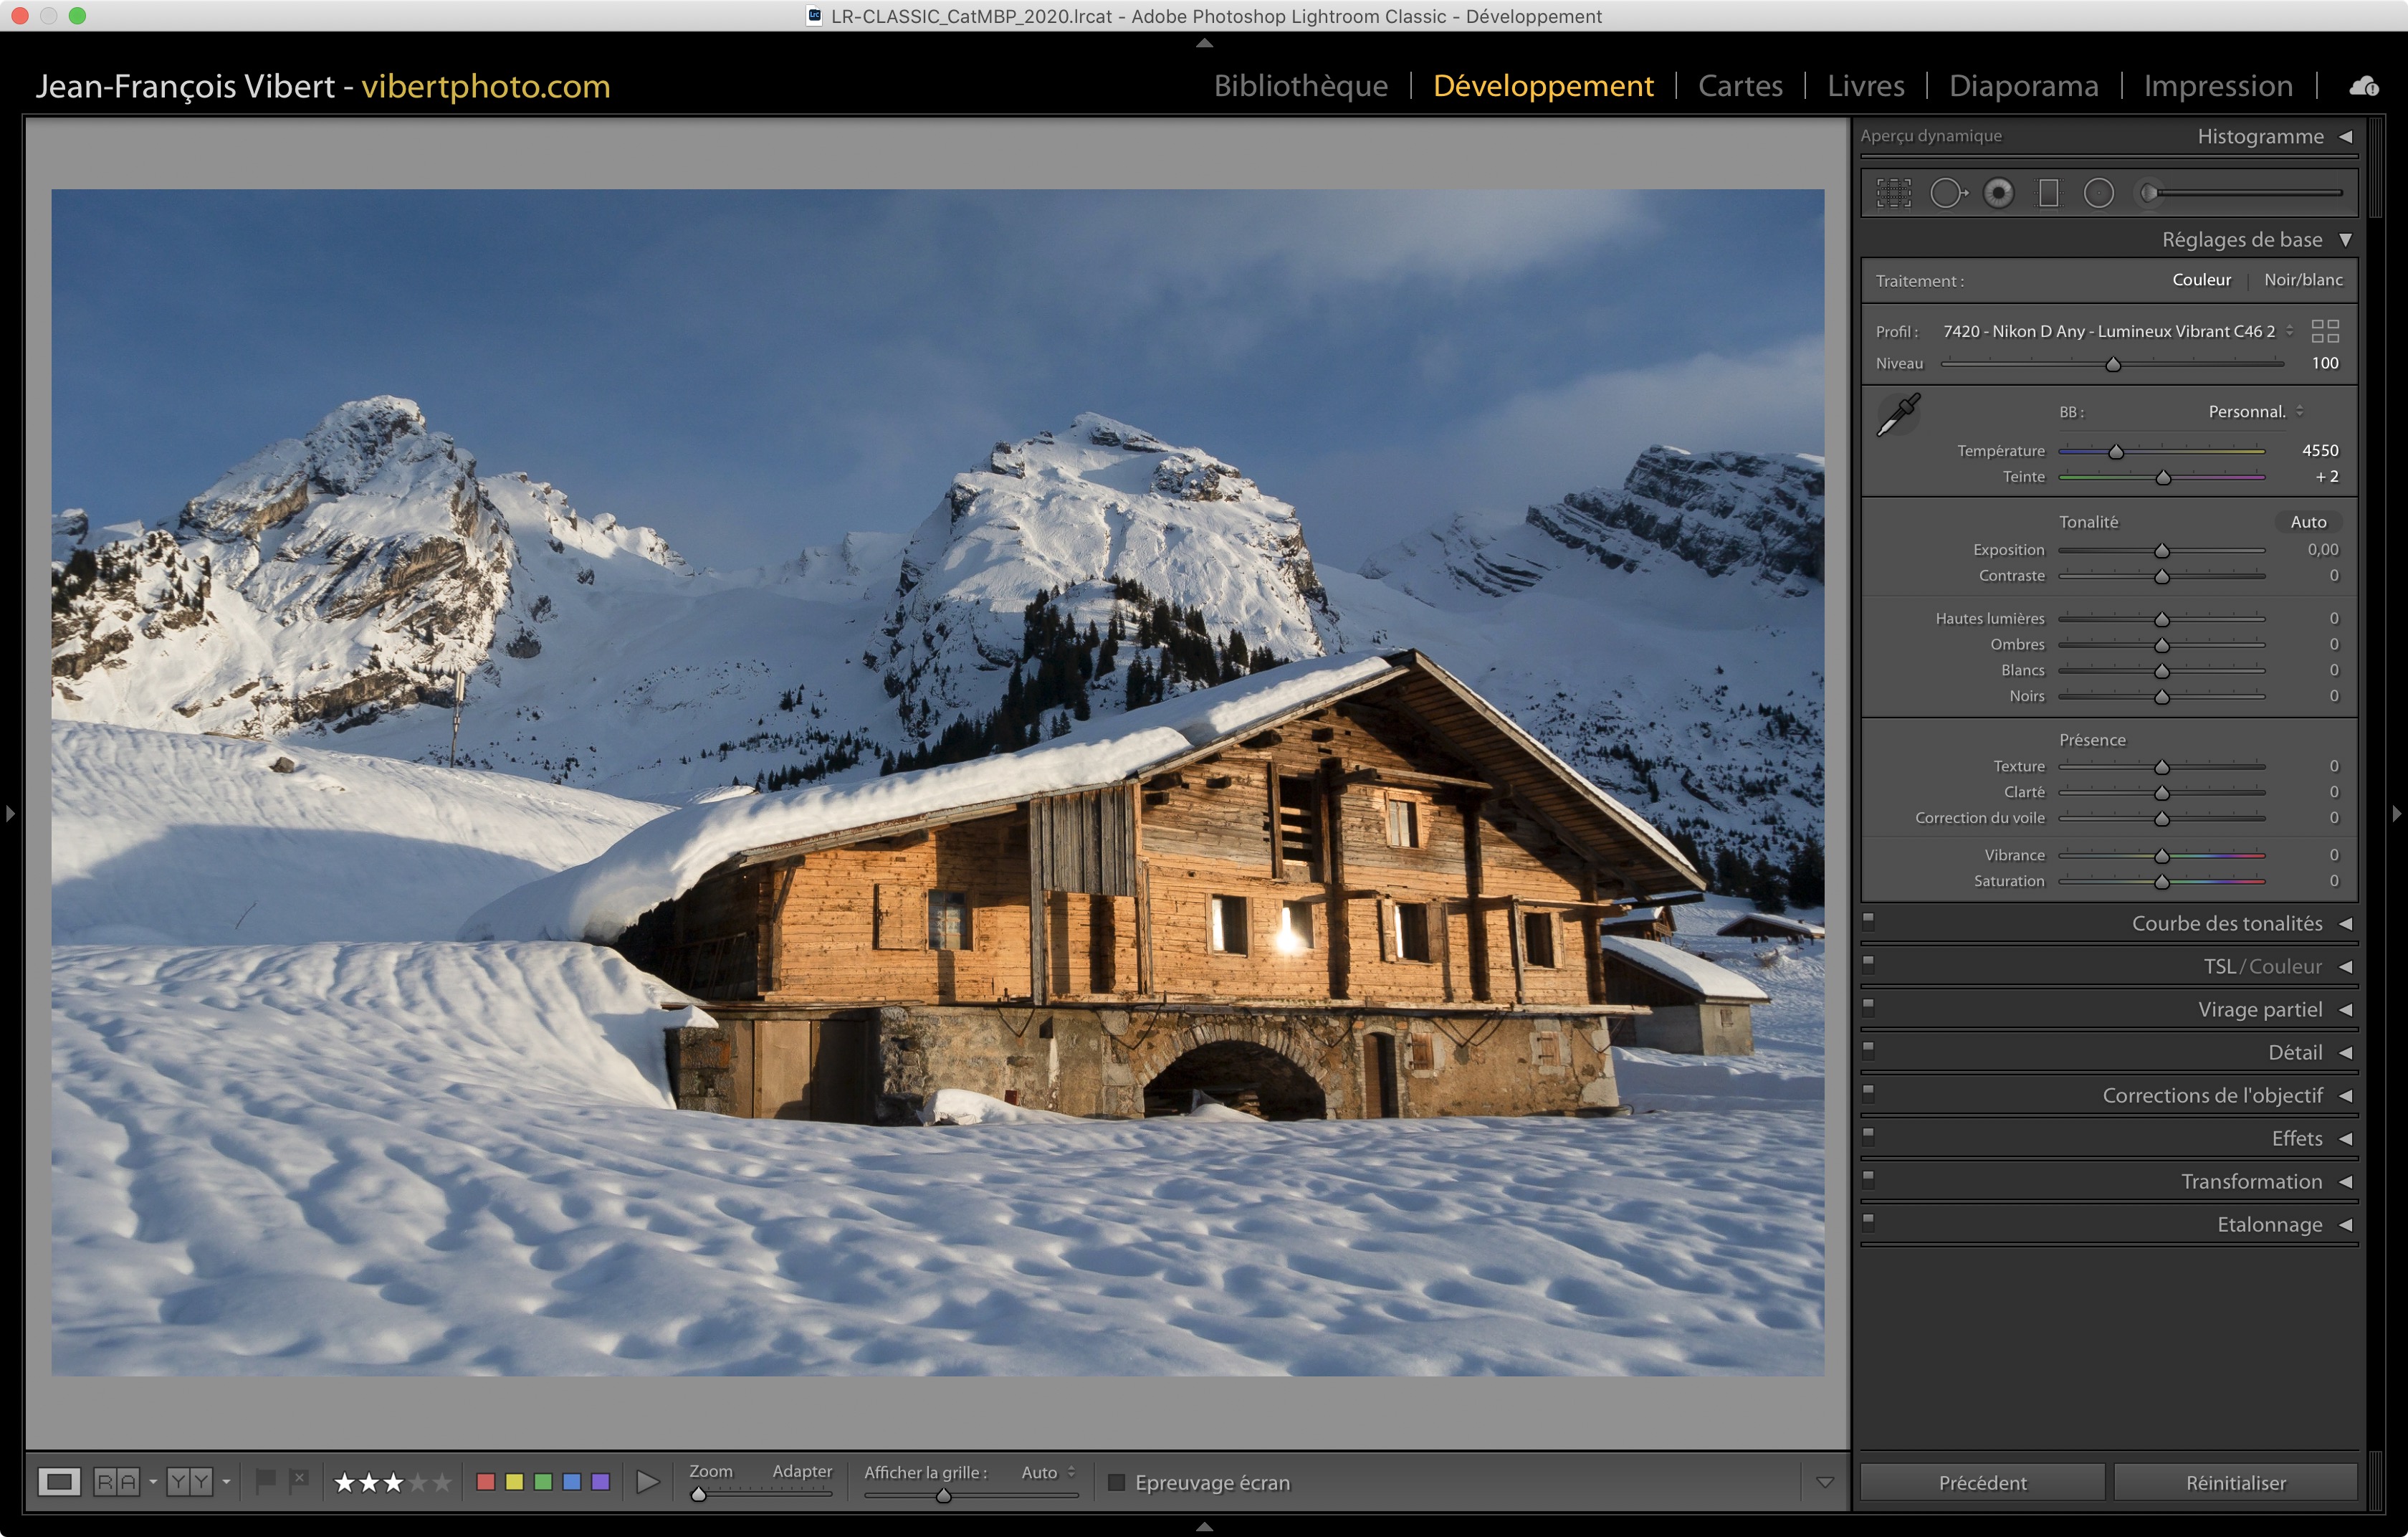Switch to the Bibliothèque module
The image size is (2408, 1537).
(x=1300, y=86)
